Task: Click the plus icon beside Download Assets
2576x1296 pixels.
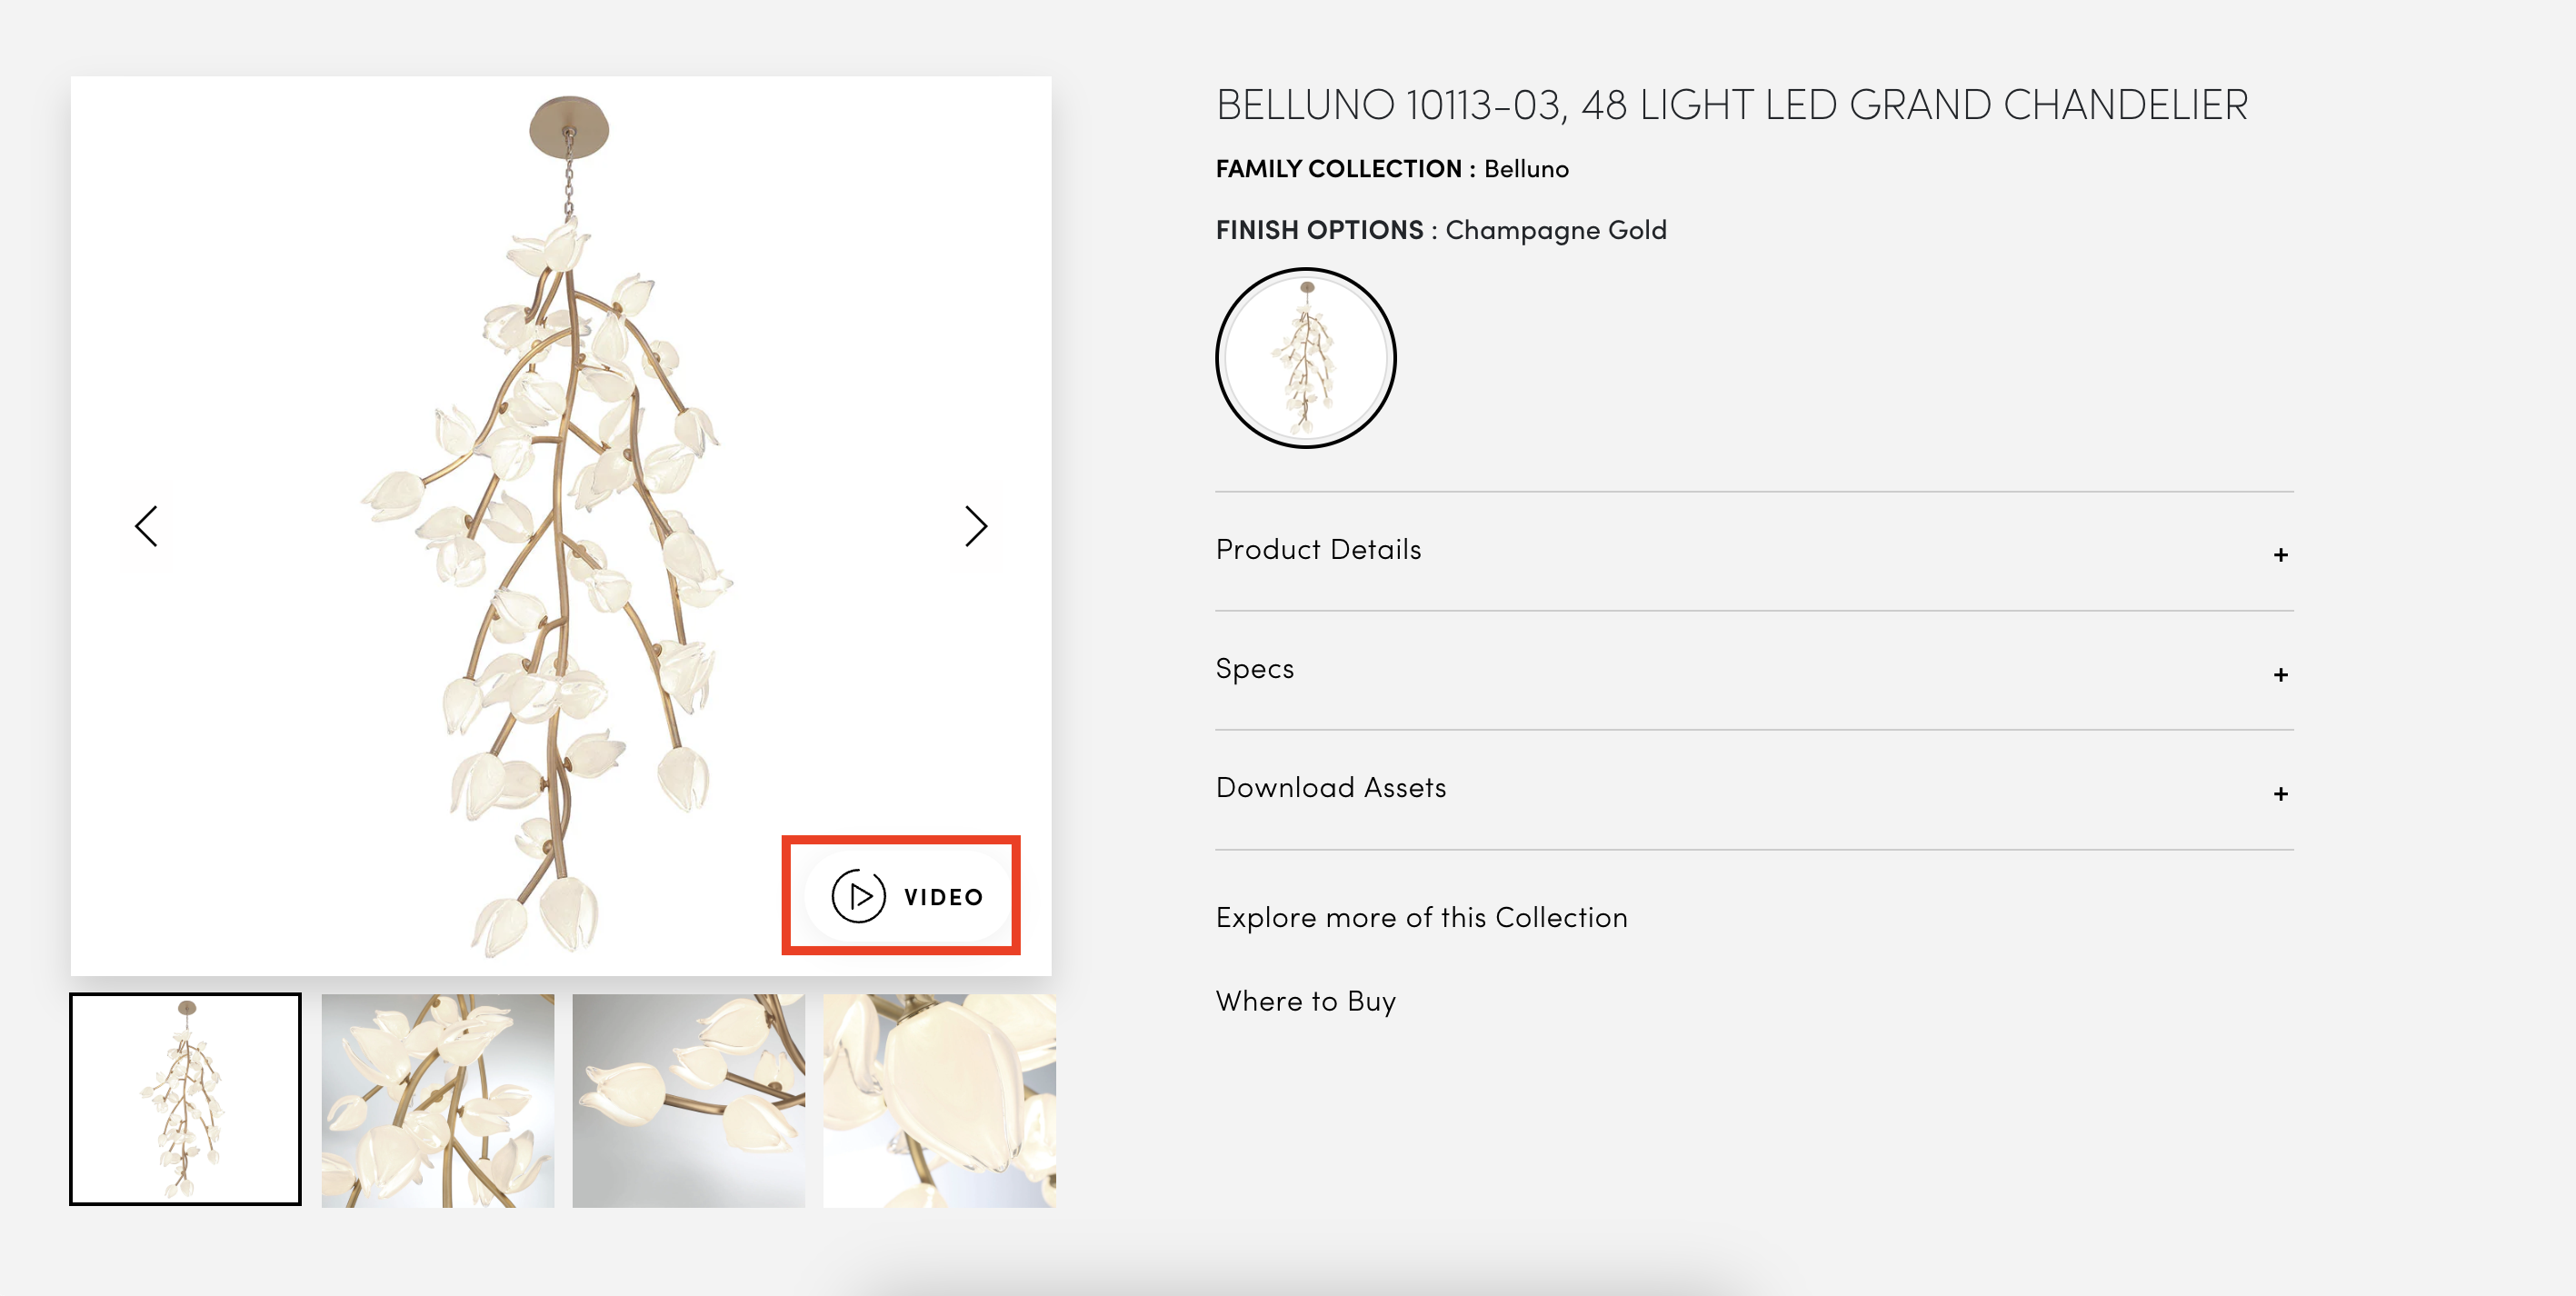Action: tap(2280, 794)
